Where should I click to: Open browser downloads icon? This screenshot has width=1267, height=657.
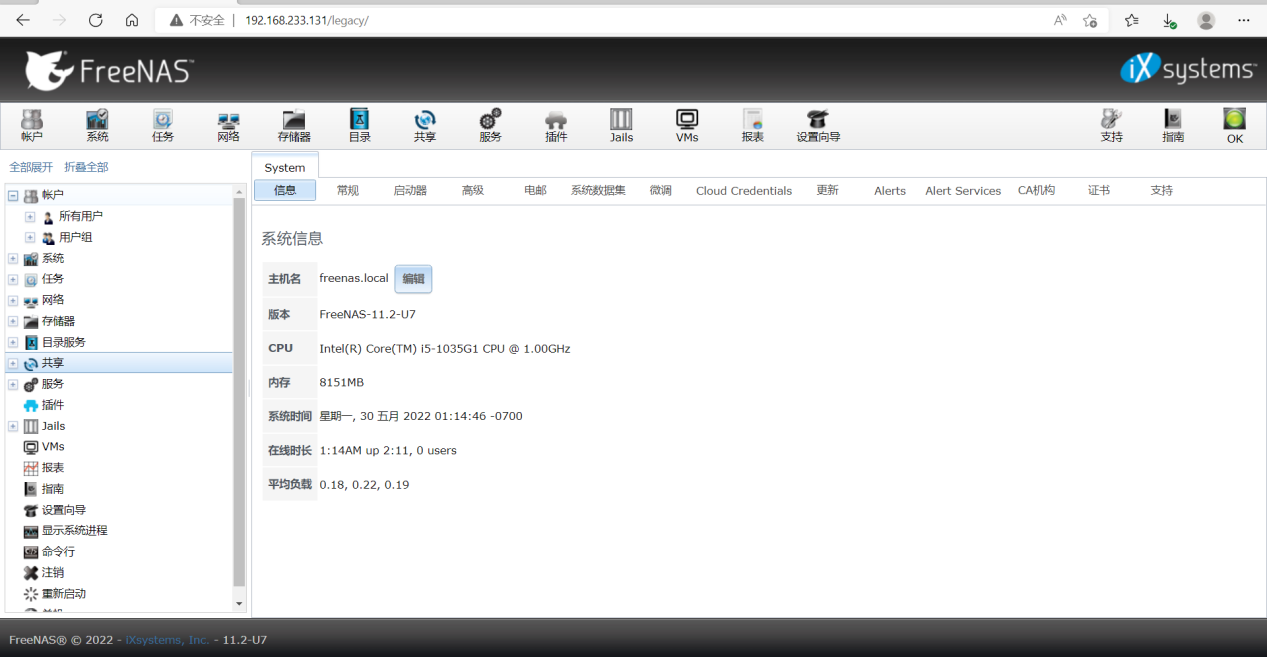click(x=1168, y=20)
